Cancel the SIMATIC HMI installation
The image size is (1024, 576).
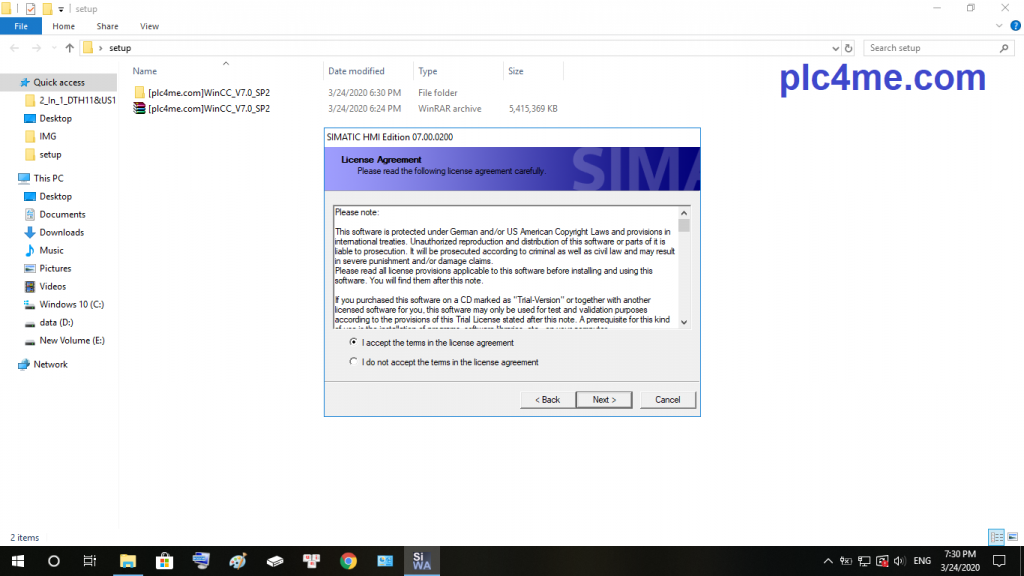pyautogui.click(x=667, y=400)
